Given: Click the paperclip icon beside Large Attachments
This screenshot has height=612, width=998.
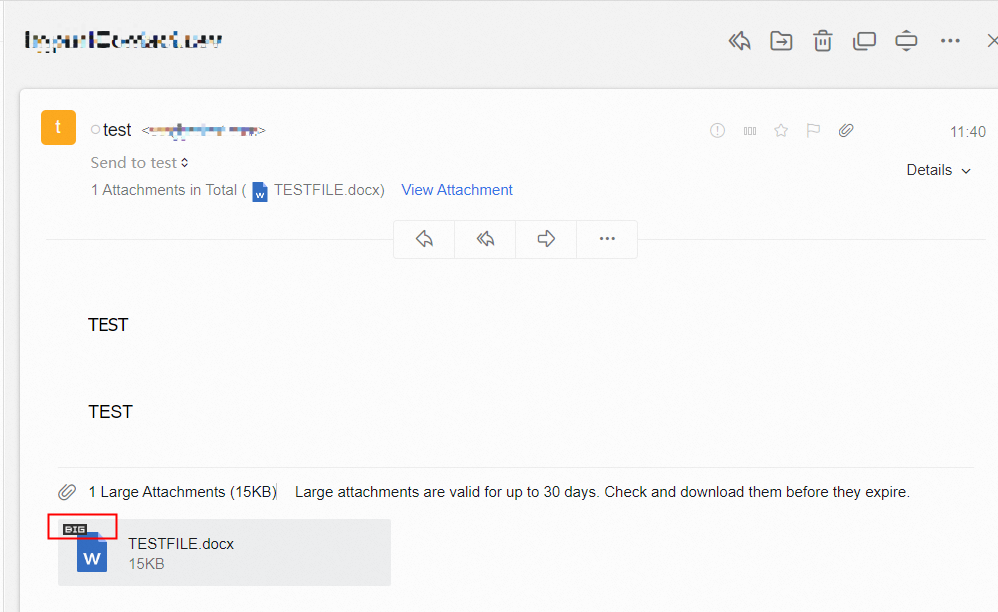Looking at the screenshot, I should coord(67,492).
